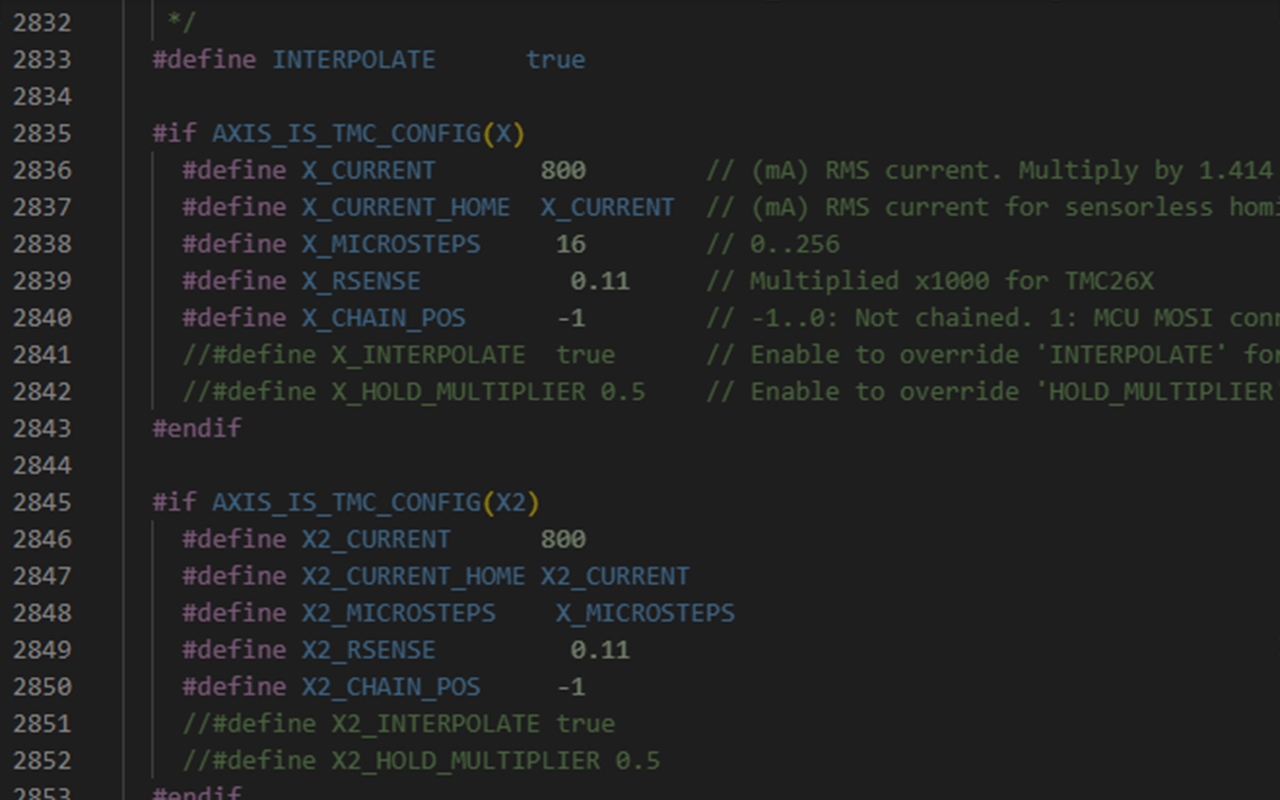Click X_MICROSTEPS reference on line 2848

coord(645,614)
